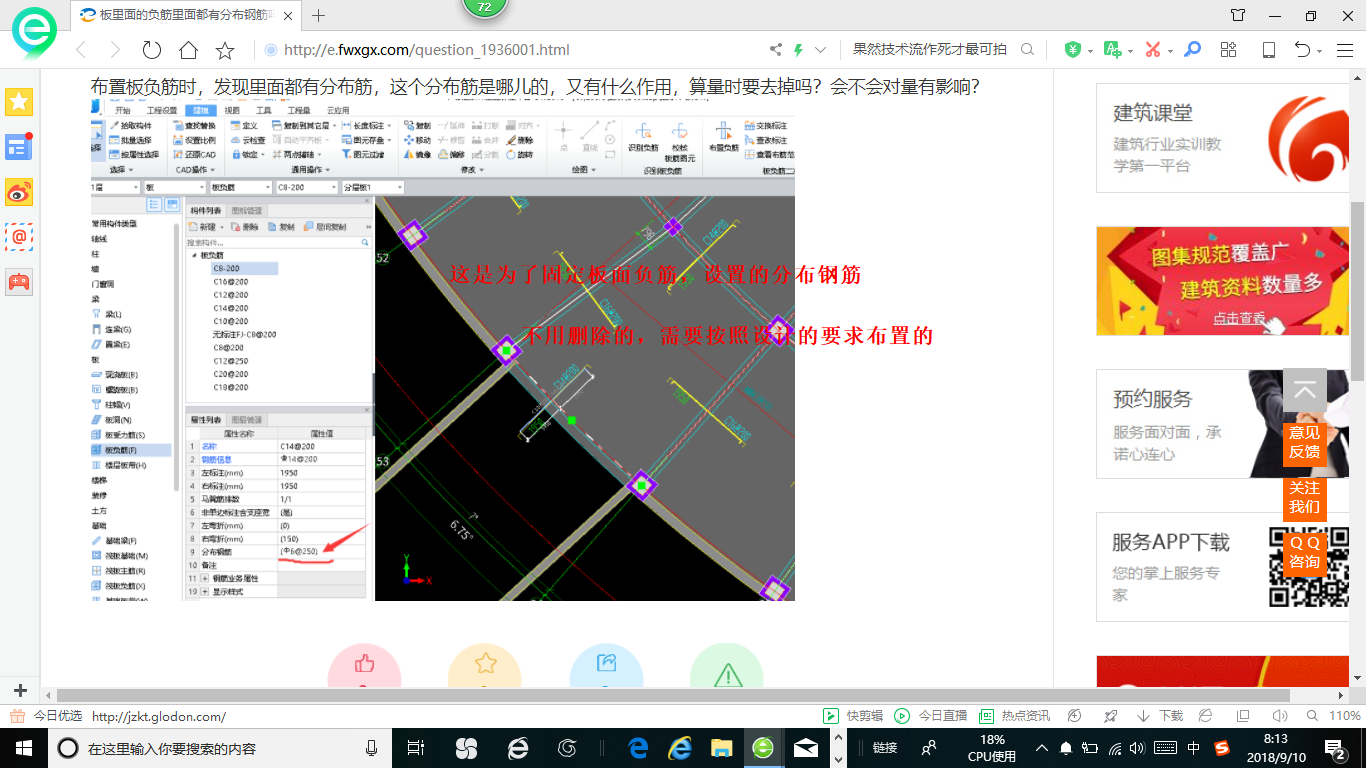The height and width of the screenshot is (768, 1366).
Task: Click the search magnifier in search box
Action: click(x=1027, y=50)
